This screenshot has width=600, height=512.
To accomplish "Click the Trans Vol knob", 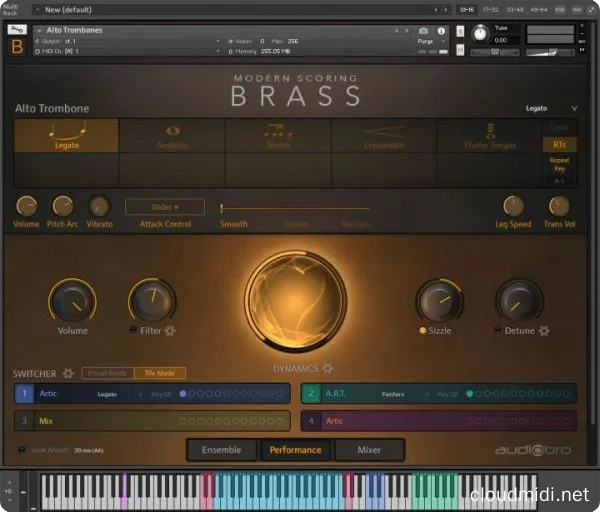I will pyautogui.click(x=559, y=206).
